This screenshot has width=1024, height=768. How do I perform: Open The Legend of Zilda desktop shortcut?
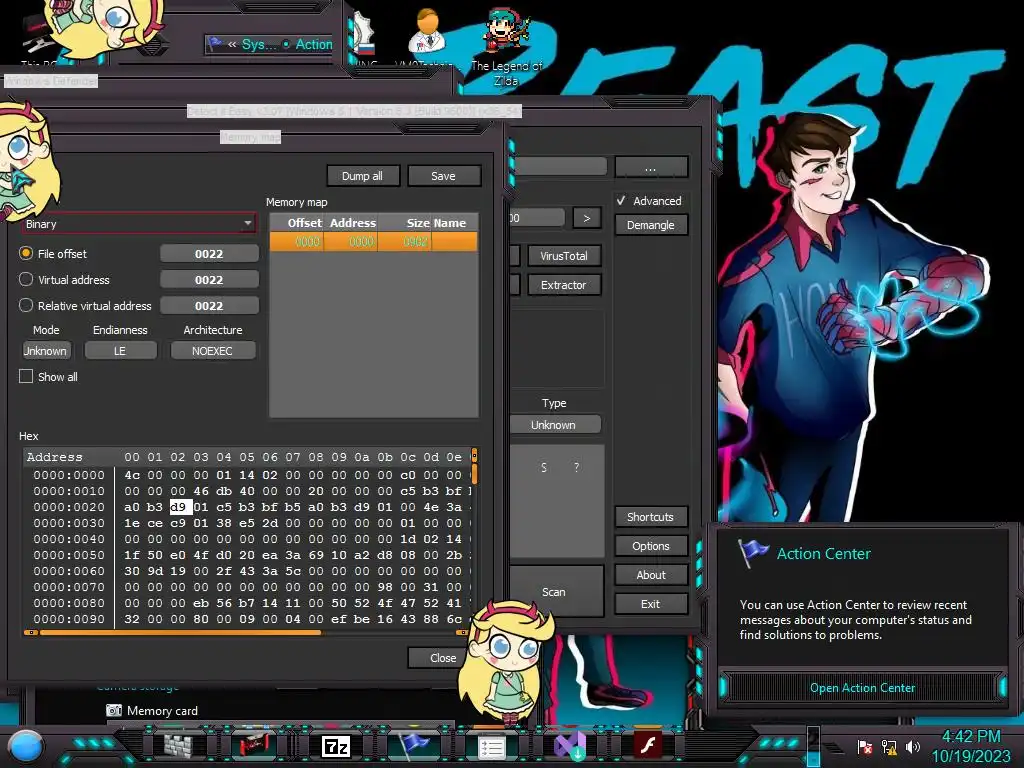coord(506,49)
